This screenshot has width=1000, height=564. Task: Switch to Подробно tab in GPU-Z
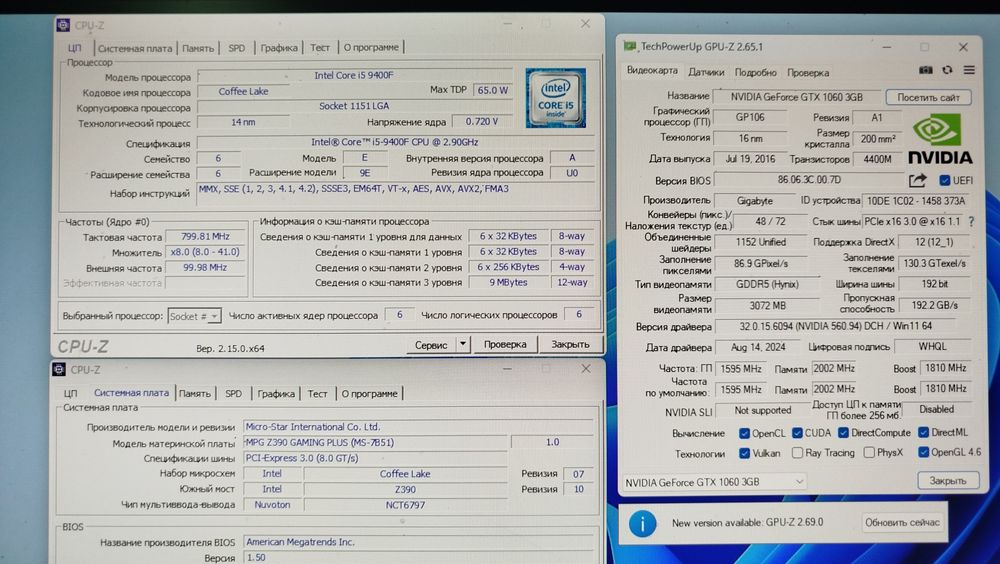[x=755, y=72]
